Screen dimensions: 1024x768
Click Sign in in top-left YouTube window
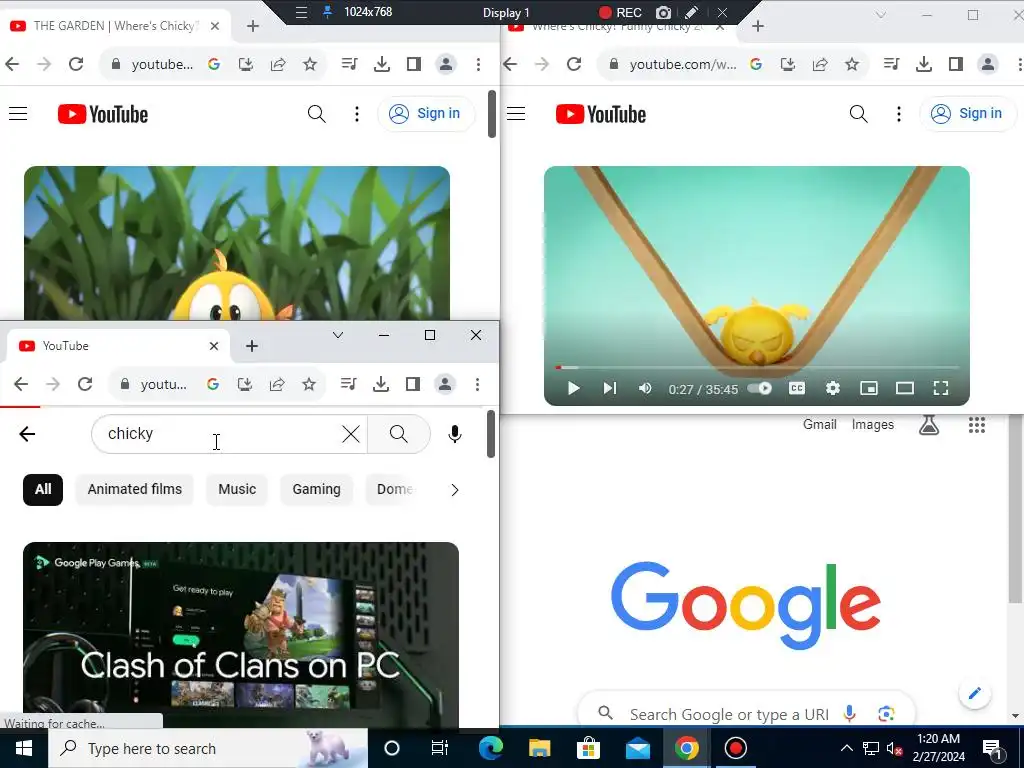[426, 114]
